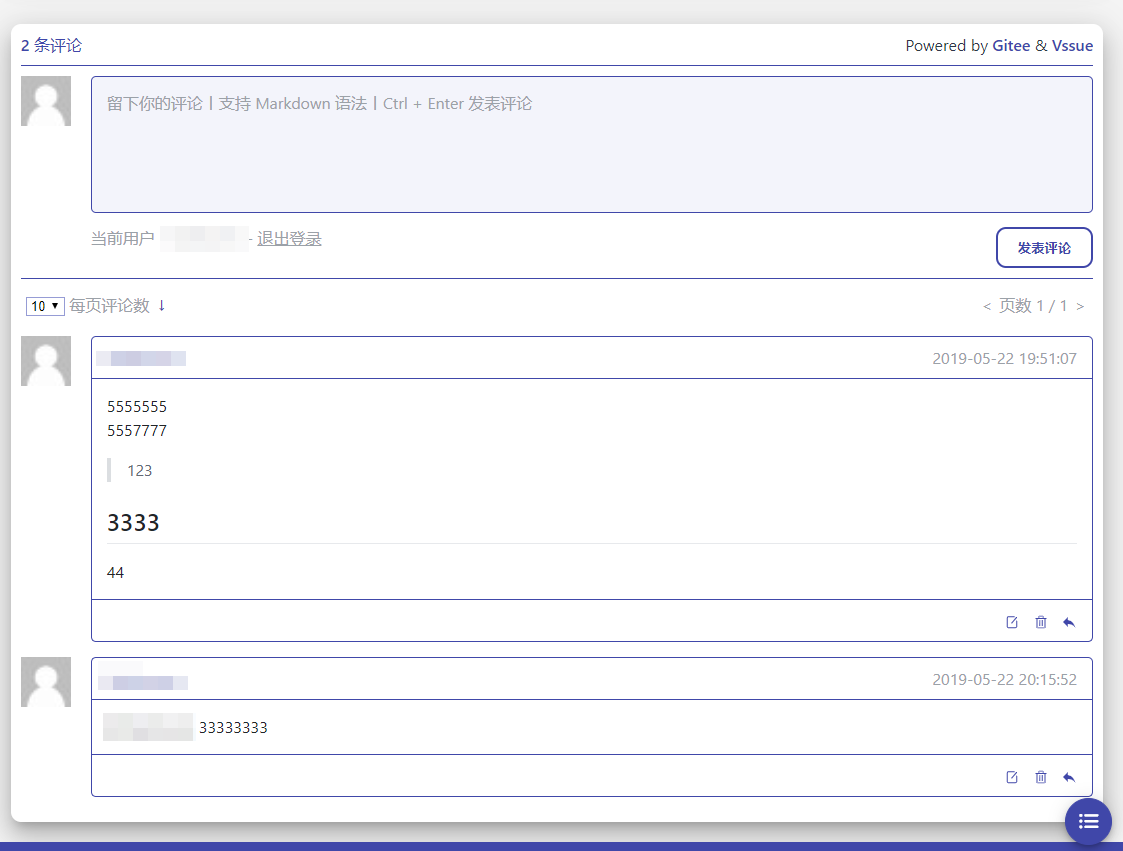Edit the comment containing 5555555
This screenshot has height=851, width=1123.
coord(1012,622)
